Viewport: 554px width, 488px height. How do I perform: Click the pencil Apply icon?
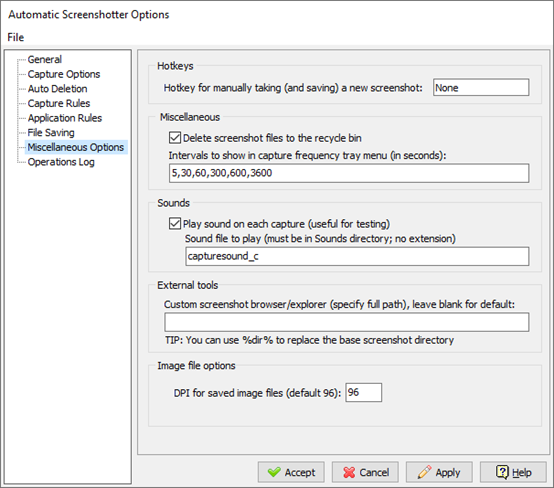[x=424, y=472]
